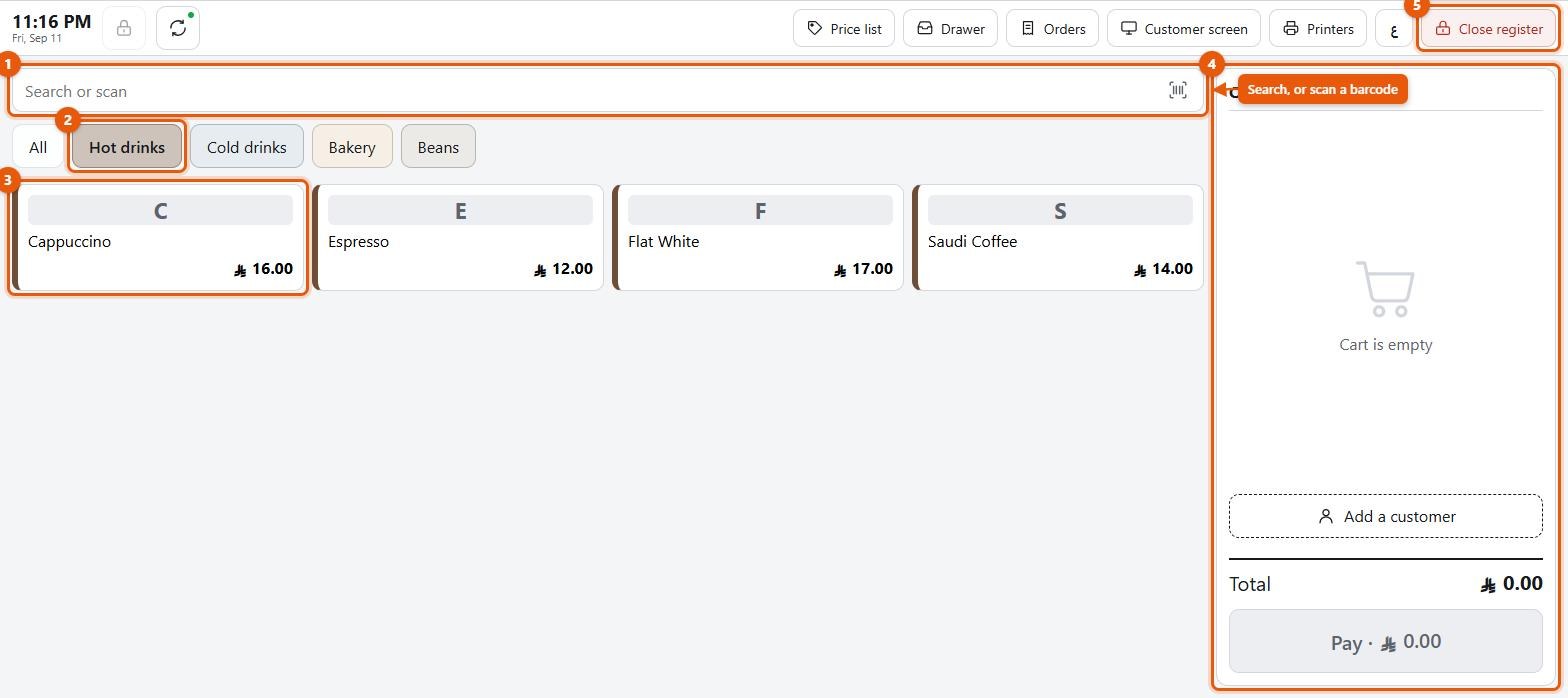The image size is (1568, 698).
Task: Open the Price list
Action: [845, 29]
